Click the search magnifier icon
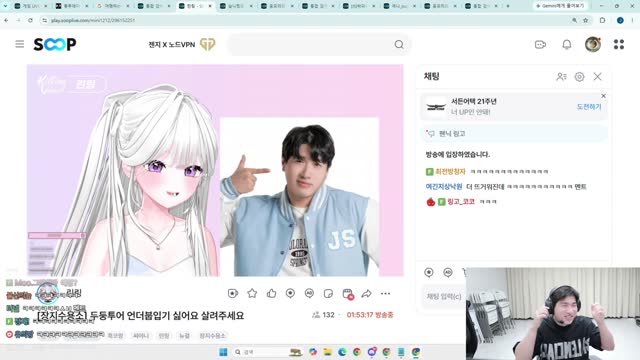640x360 pixels. pyautogui.click(x=399, y=44)
